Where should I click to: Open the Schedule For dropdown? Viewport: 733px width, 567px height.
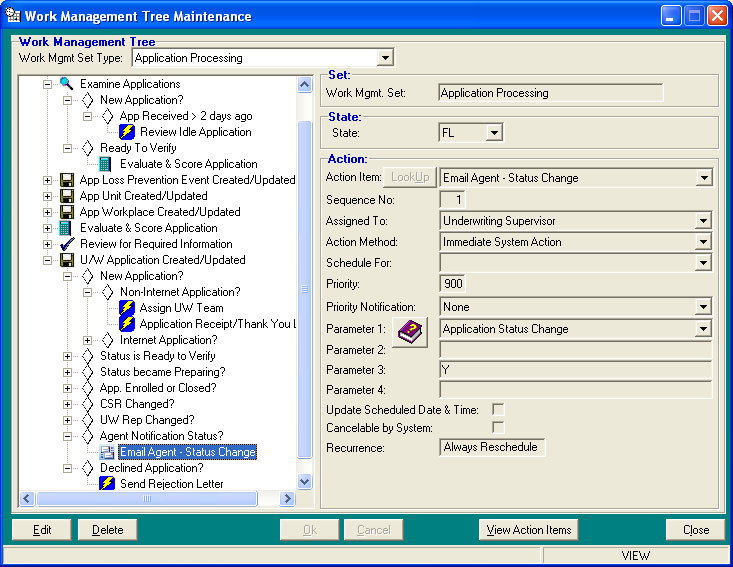[704, 263]
